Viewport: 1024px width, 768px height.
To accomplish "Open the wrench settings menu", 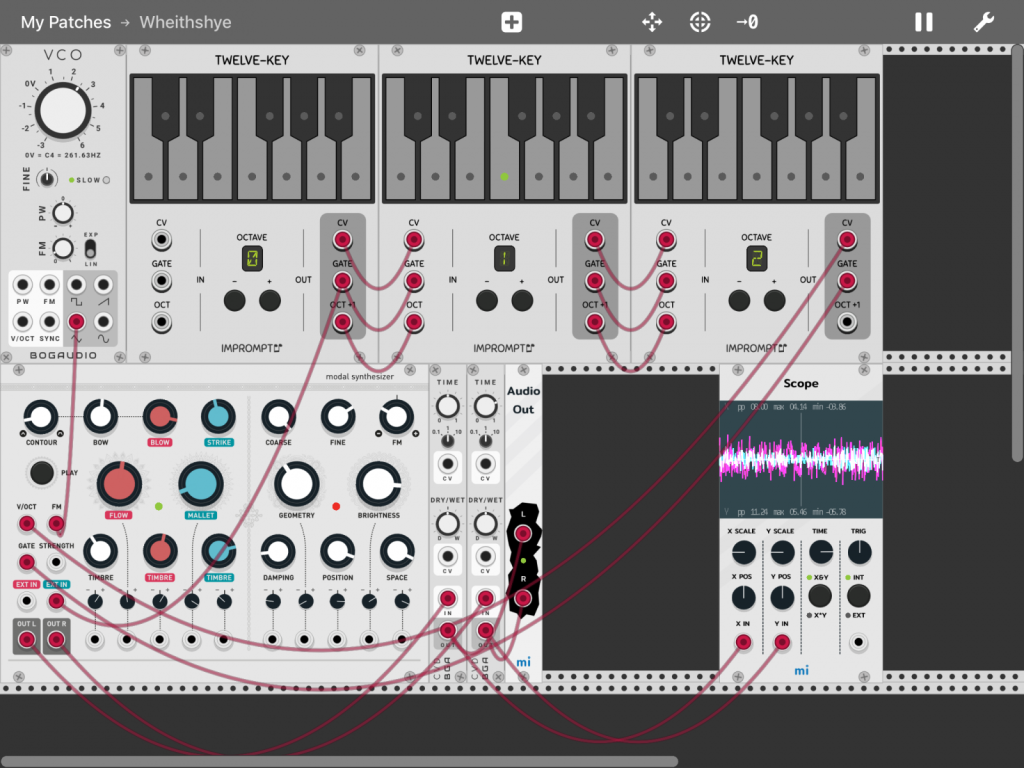I will pyautogui.click(x=983, y=22).
